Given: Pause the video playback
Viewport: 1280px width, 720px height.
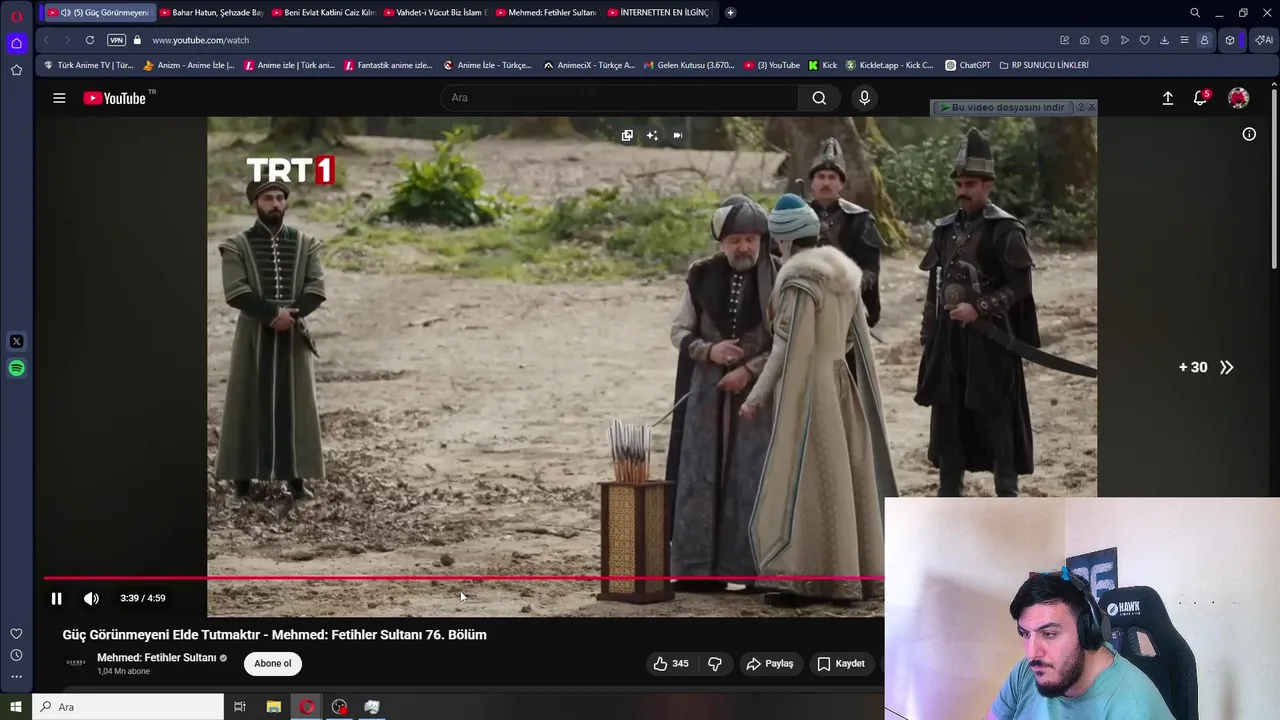Looking at the screenshot, I should click(56, 598).
